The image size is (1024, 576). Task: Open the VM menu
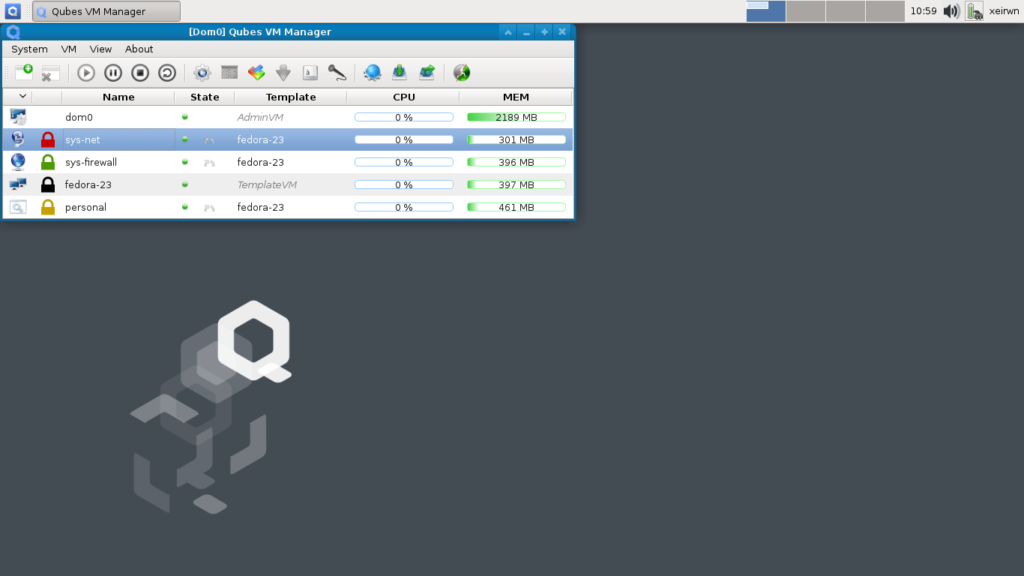pos(69,49)
